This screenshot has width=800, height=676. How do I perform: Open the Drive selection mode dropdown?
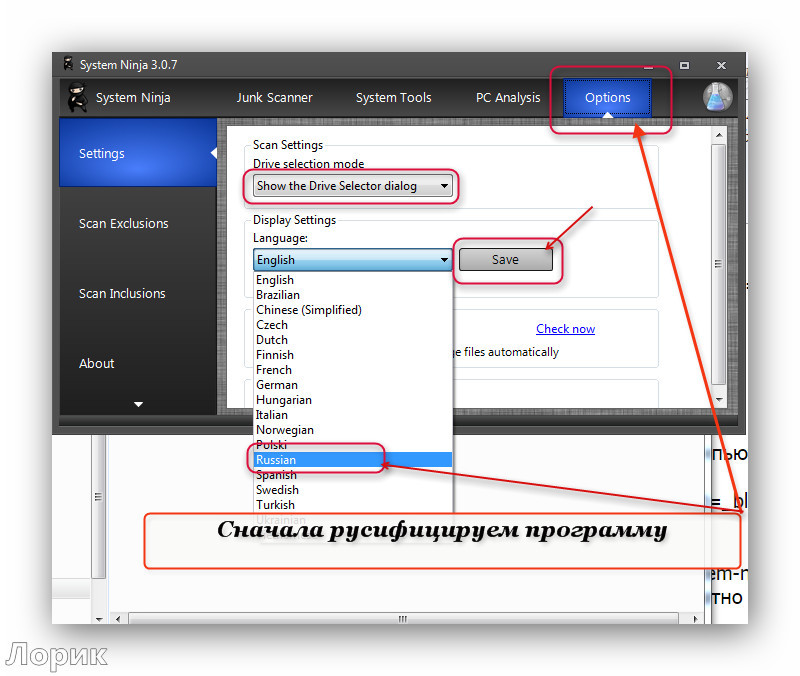(x=352, y=186)
